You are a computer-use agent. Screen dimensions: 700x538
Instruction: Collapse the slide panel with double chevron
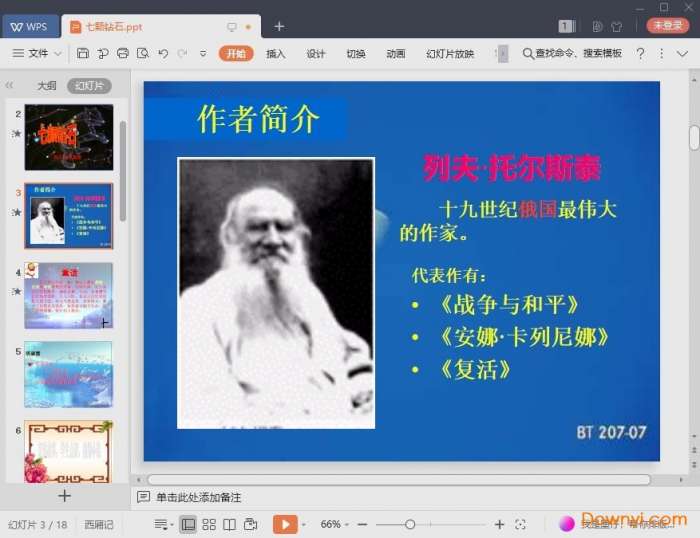[9, 85]
